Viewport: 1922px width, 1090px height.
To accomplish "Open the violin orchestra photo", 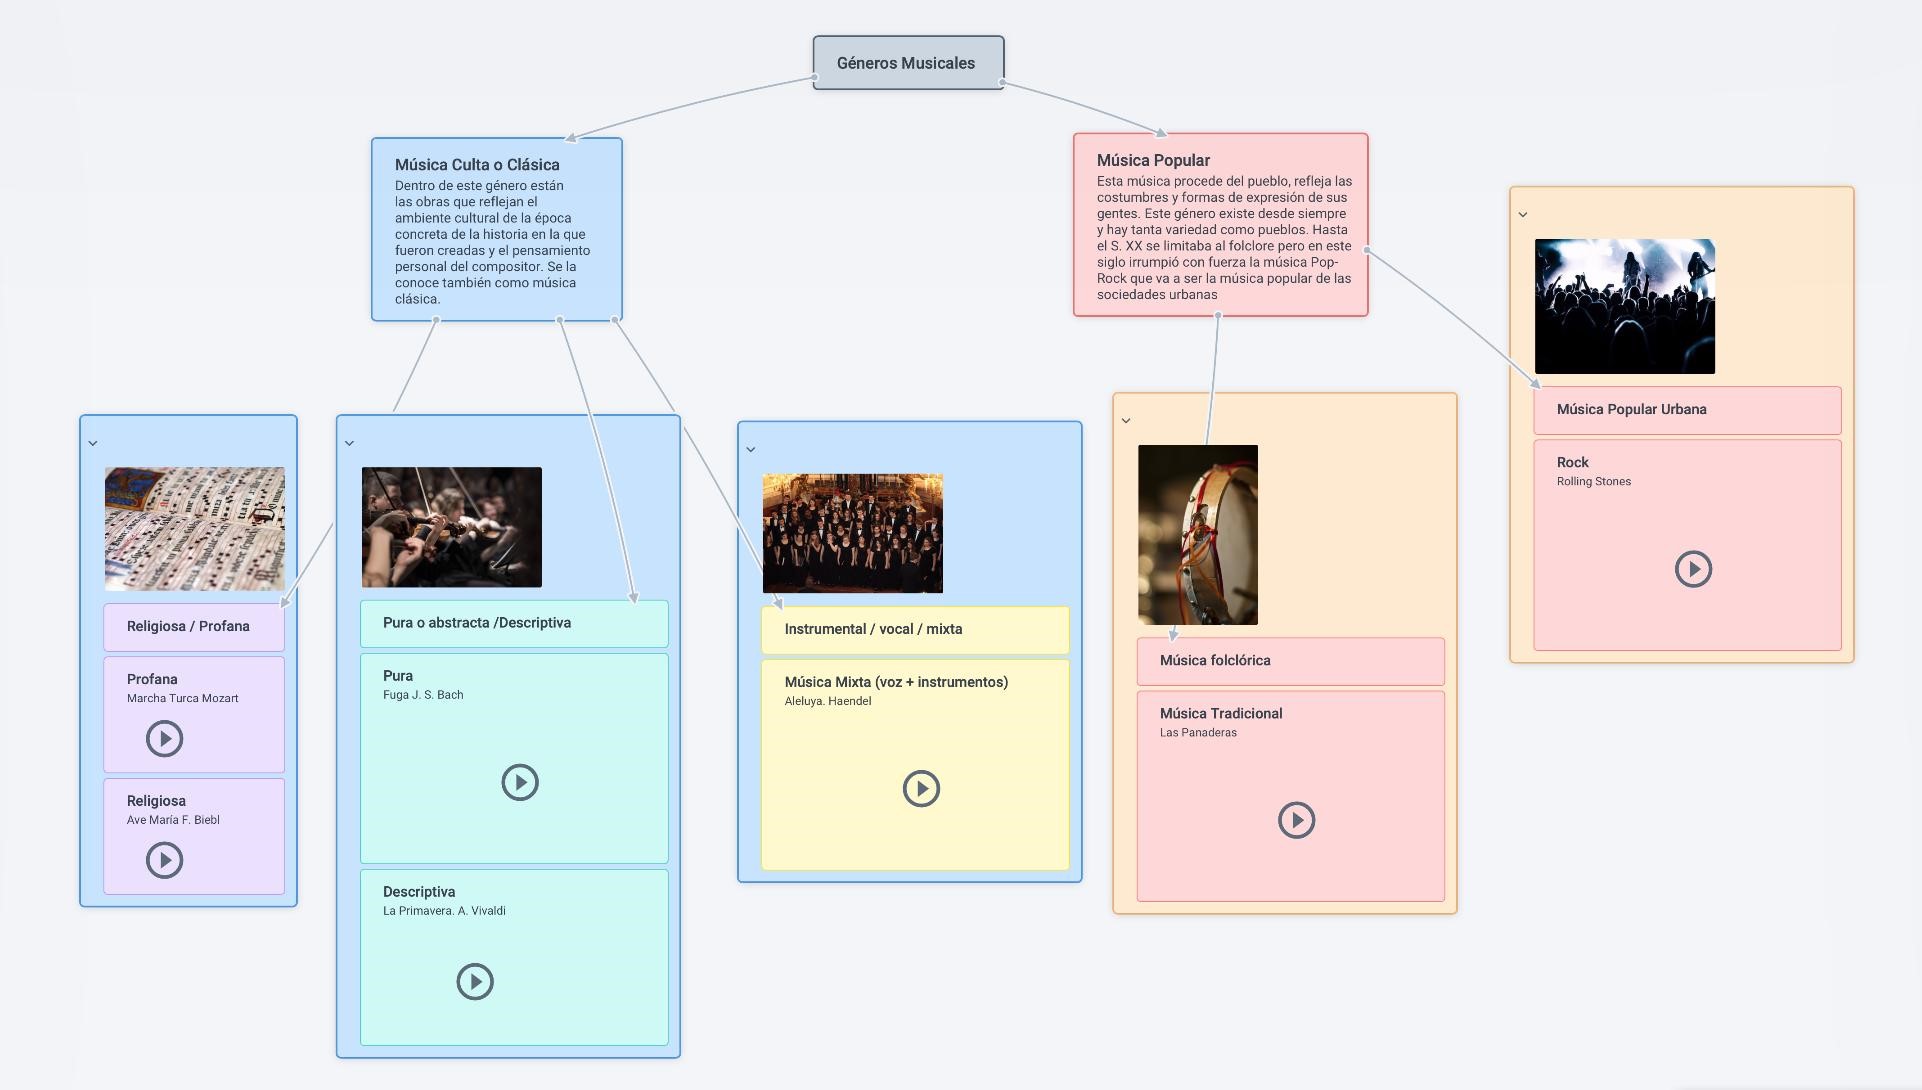I will (x=452, y=527).
